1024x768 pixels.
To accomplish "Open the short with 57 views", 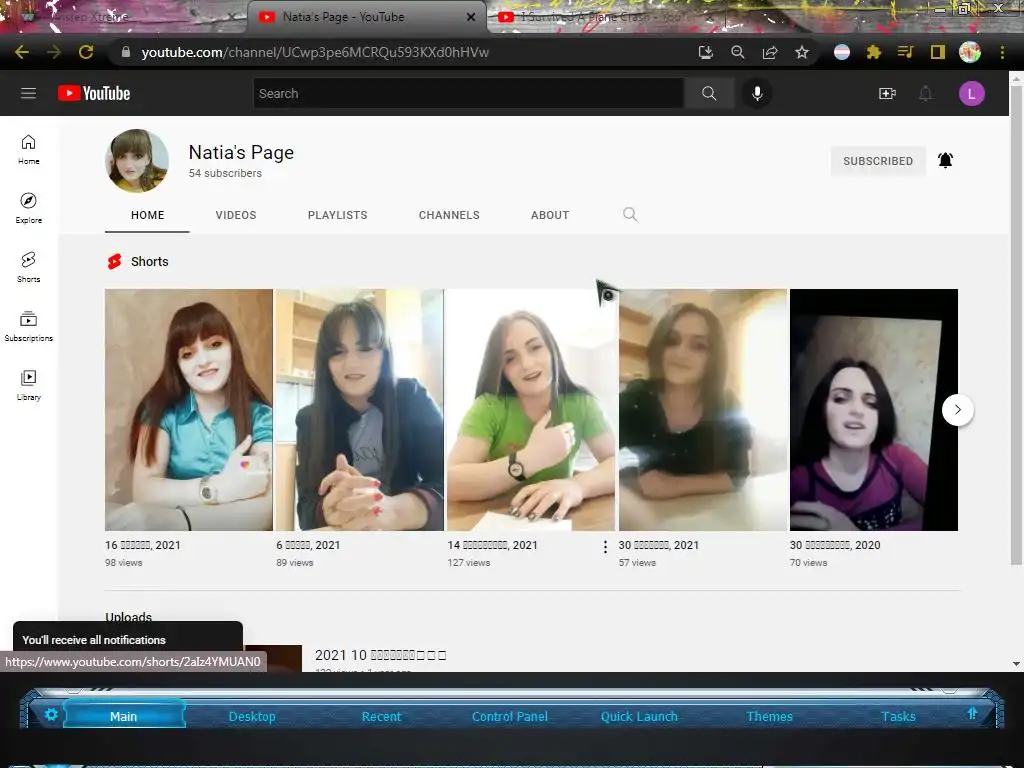I will [703, 409].
